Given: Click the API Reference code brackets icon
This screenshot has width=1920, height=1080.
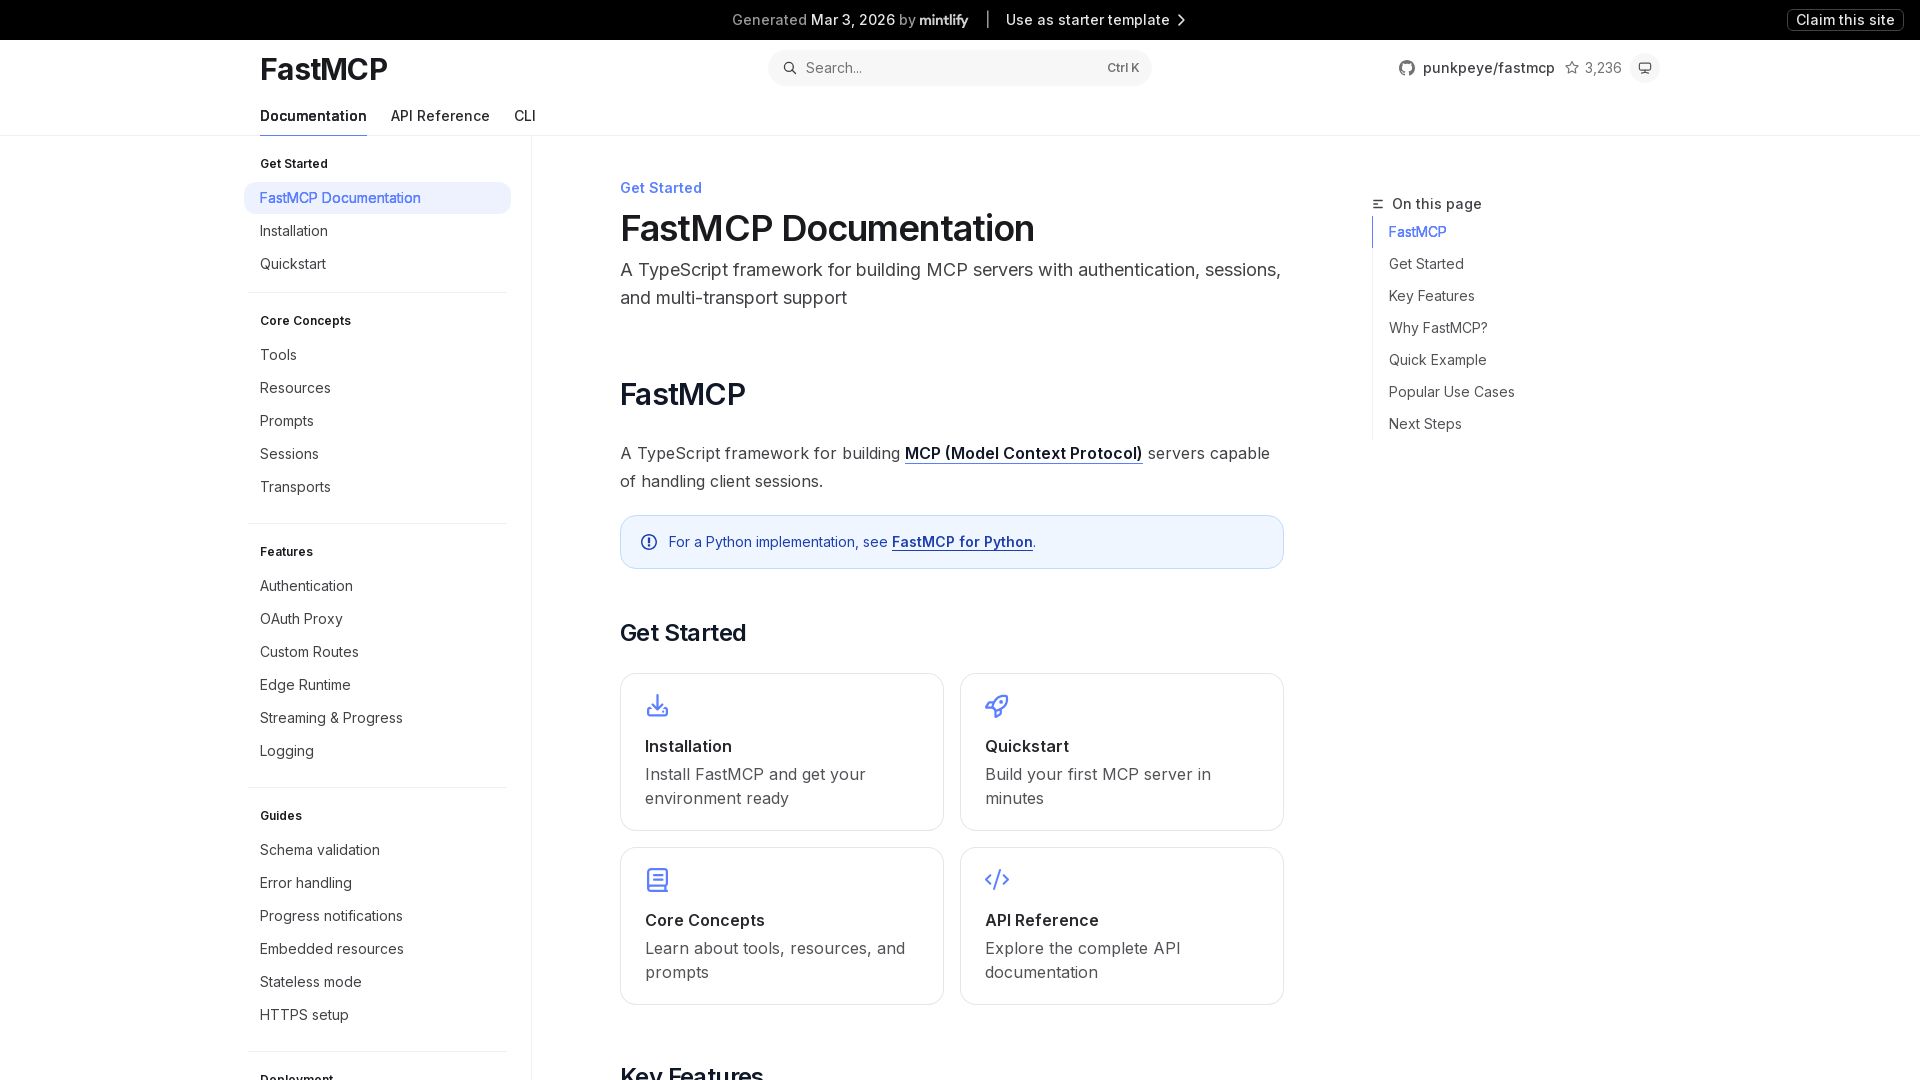Looking at the screenshot, I should pos(997,880).
